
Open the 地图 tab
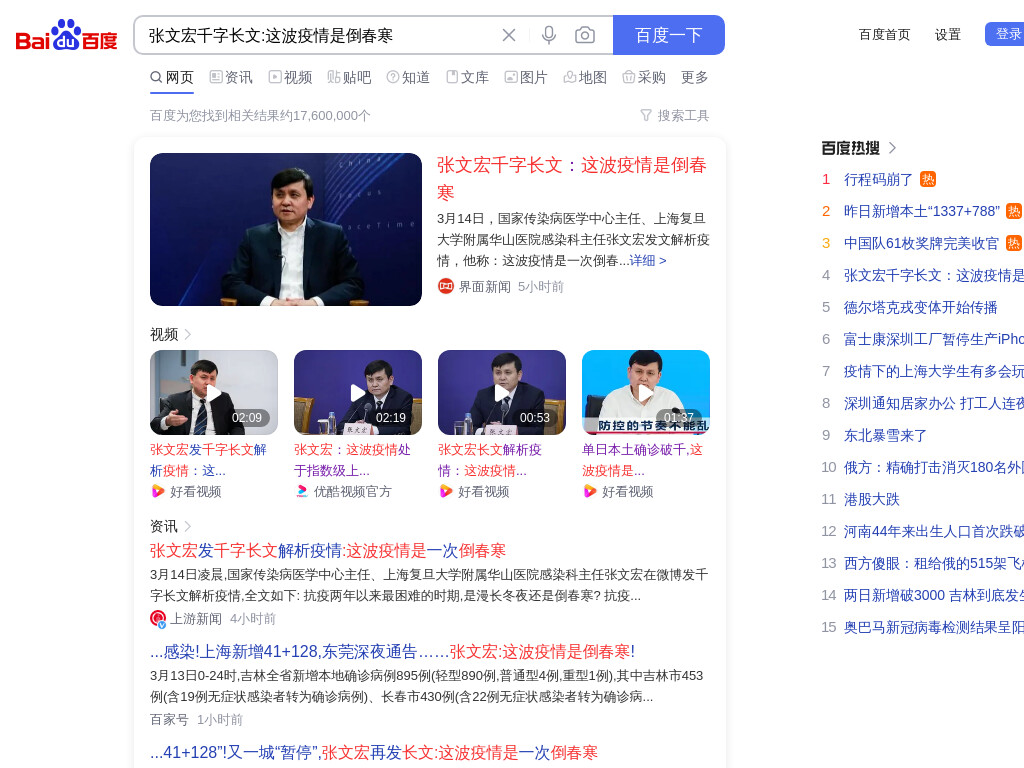pos(585,78)
